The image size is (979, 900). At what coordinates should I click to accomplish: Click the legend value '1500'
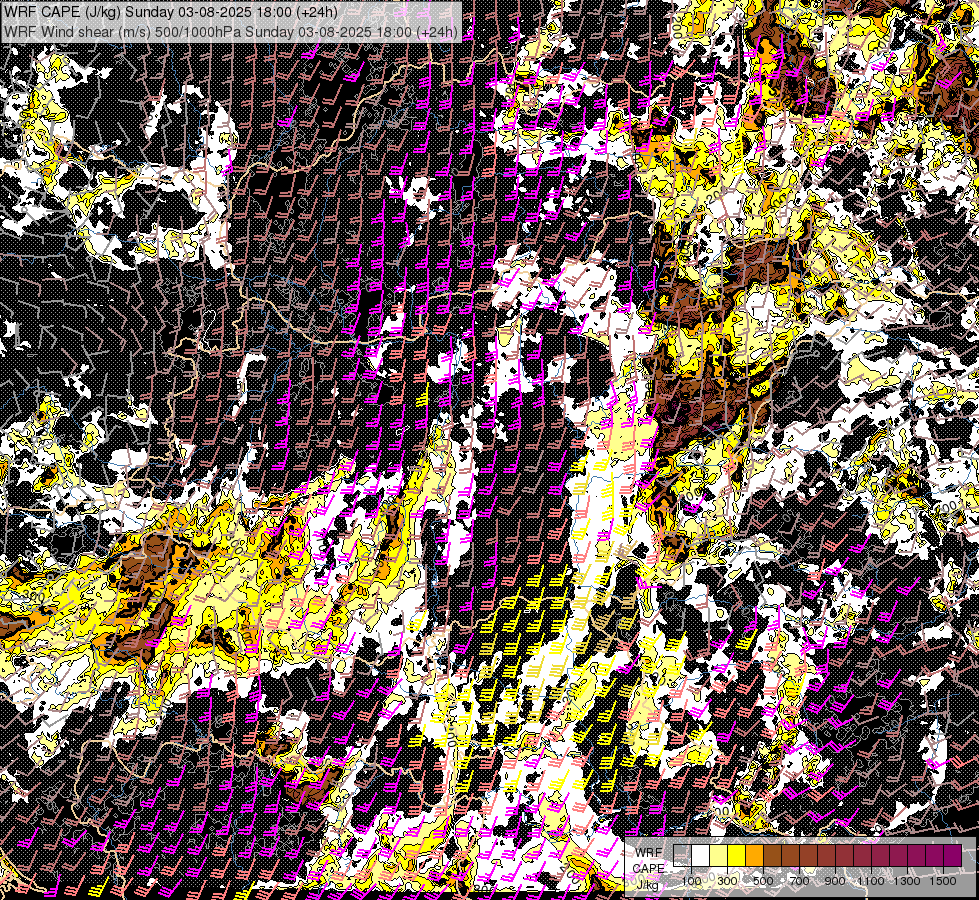click(x=943, y=881)
